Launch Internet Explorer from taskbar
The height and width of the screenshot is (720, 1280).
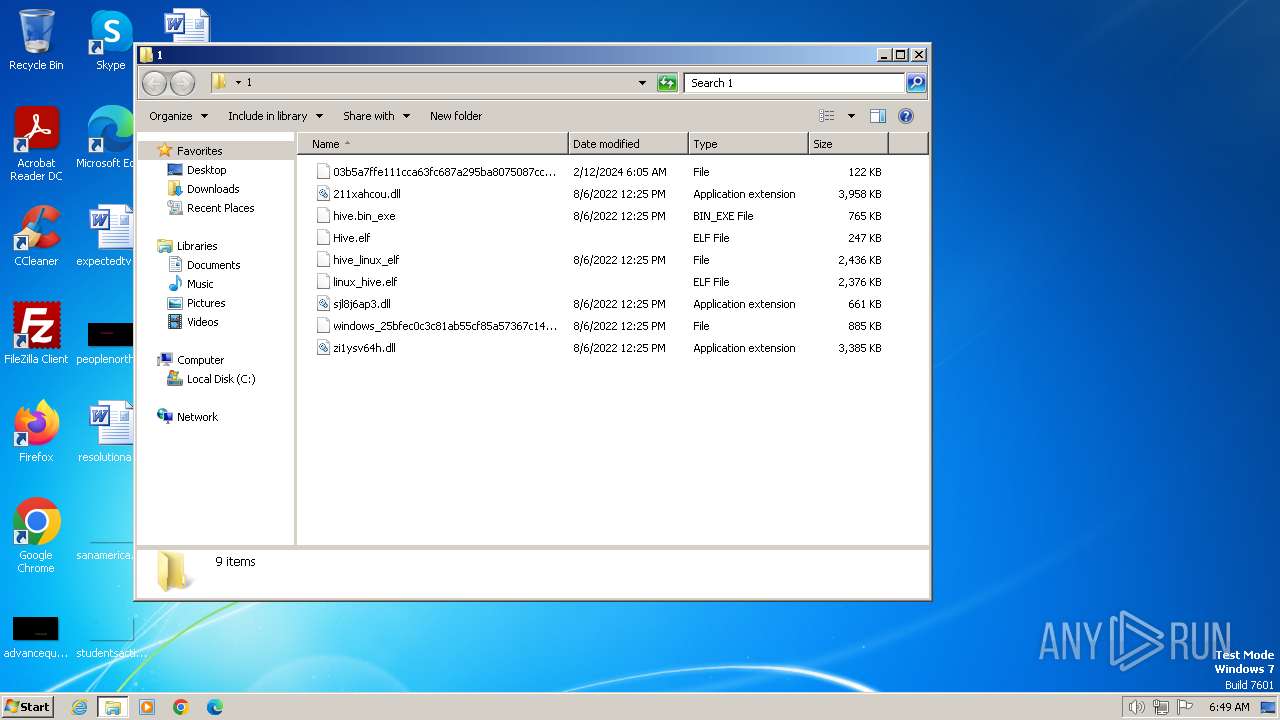pyautogui.click(x=79, y=707)
